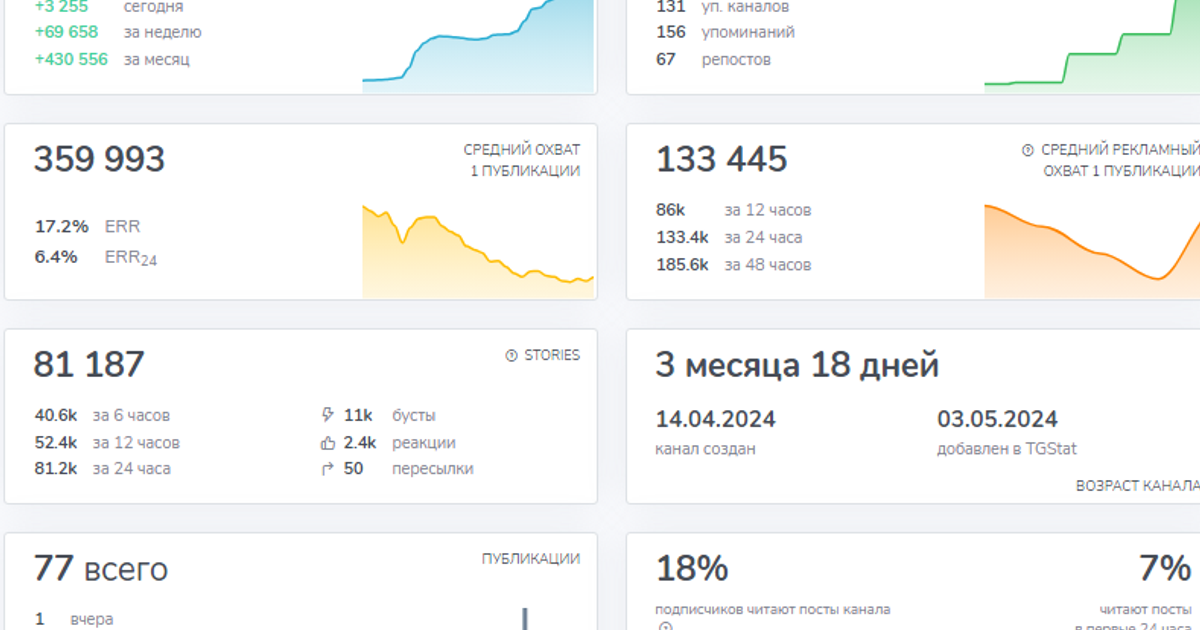Click the help icon beside STORIES
This screenshot has height=630, width=1200.
coord(512,355)
